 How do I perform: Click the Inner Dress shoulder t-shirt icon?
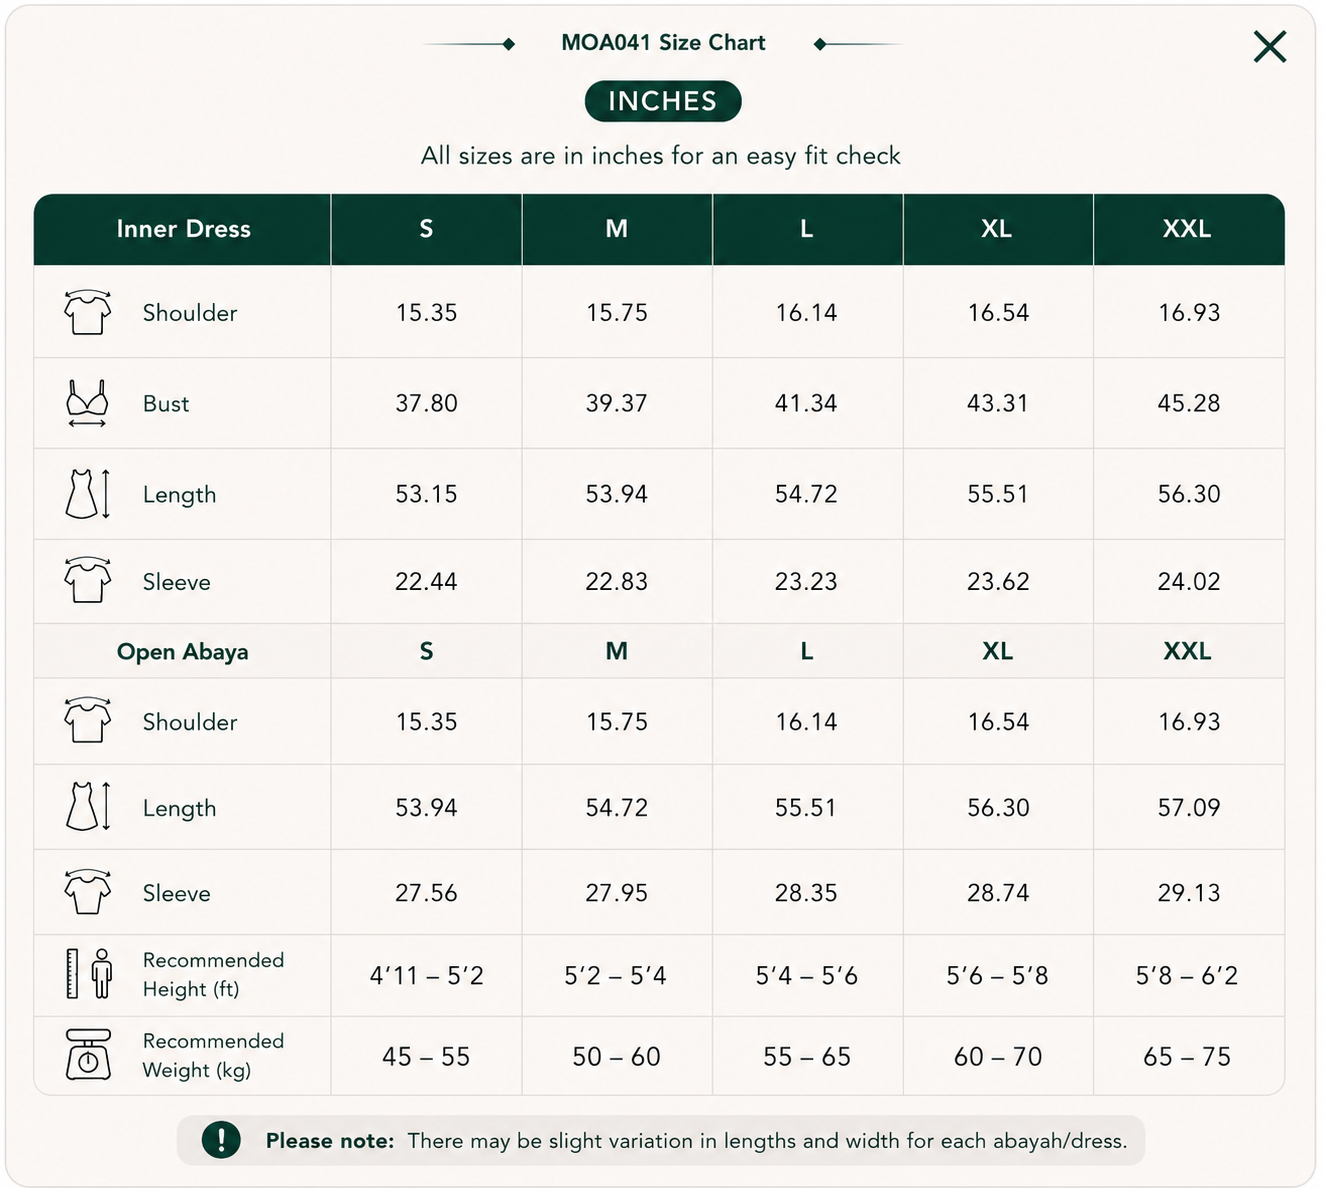point(88,312)
